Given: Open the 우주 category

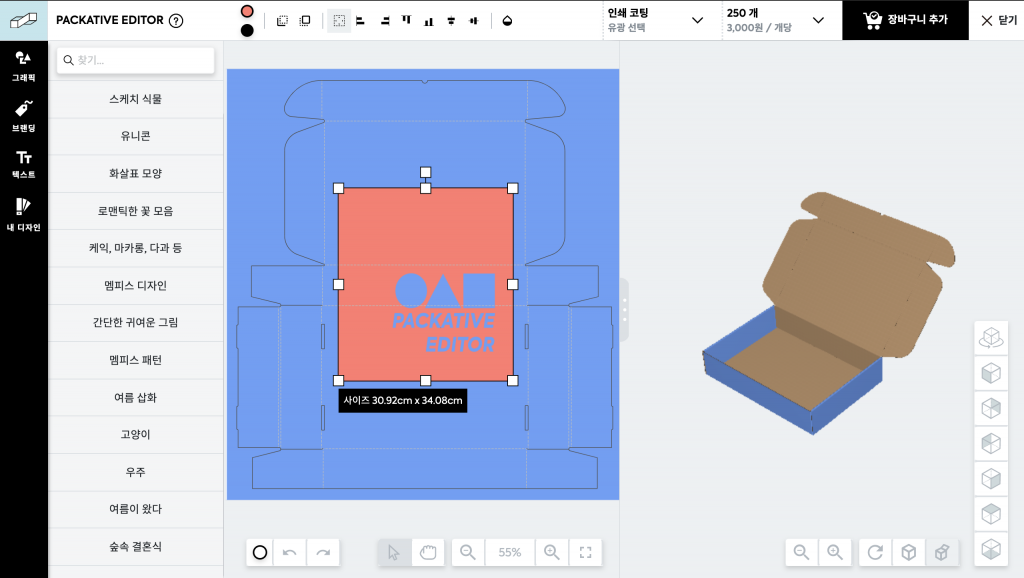Looking at the screenshot, I should [x=136, y=472].
